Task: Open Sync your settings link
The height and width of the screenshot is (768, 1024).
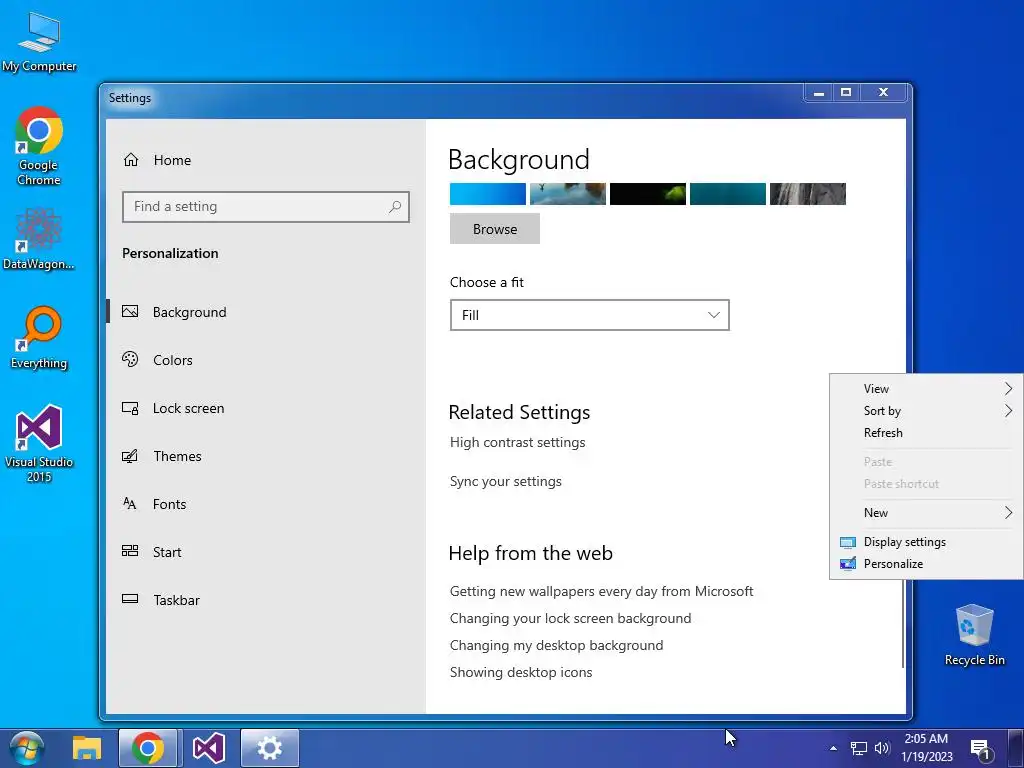Action: click(x=505, y=481)
